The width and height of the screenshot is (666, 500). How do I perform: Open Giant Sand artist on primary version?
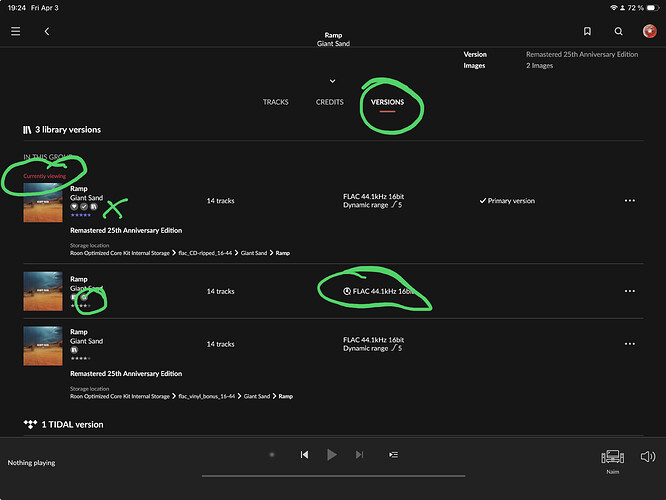87,198
